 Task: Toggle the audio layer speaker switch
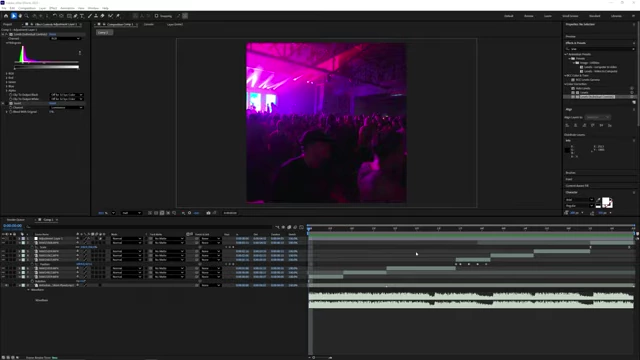click(x=7, y=285)
